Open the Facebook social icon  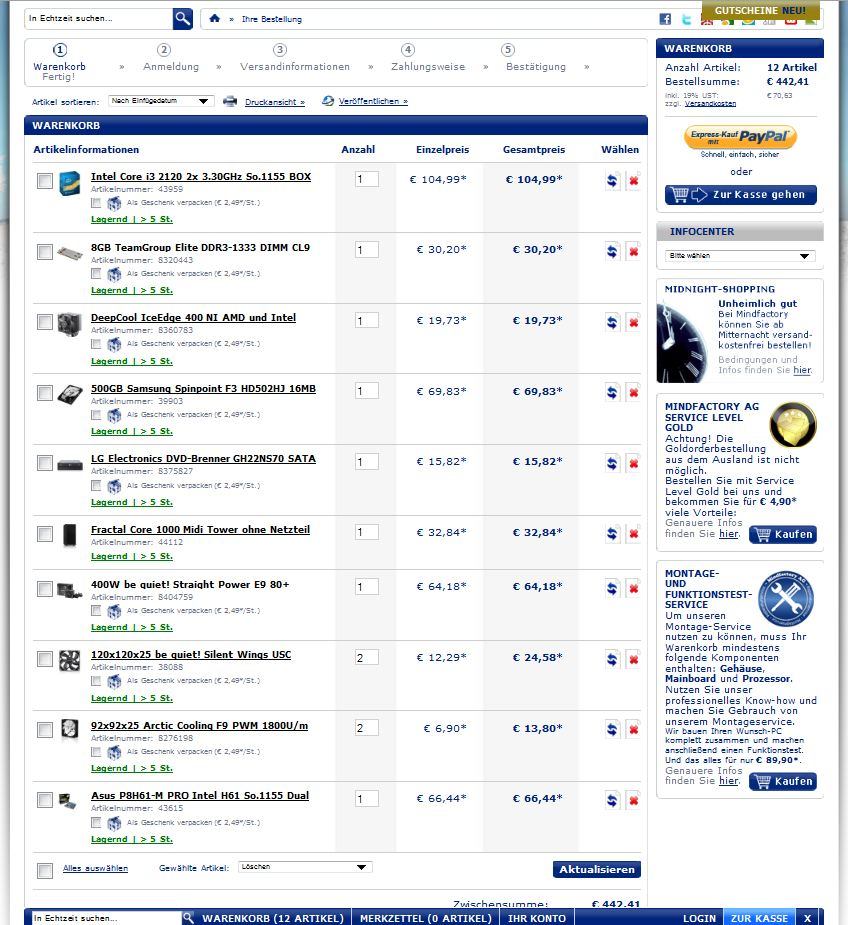[x=665, y=19]
